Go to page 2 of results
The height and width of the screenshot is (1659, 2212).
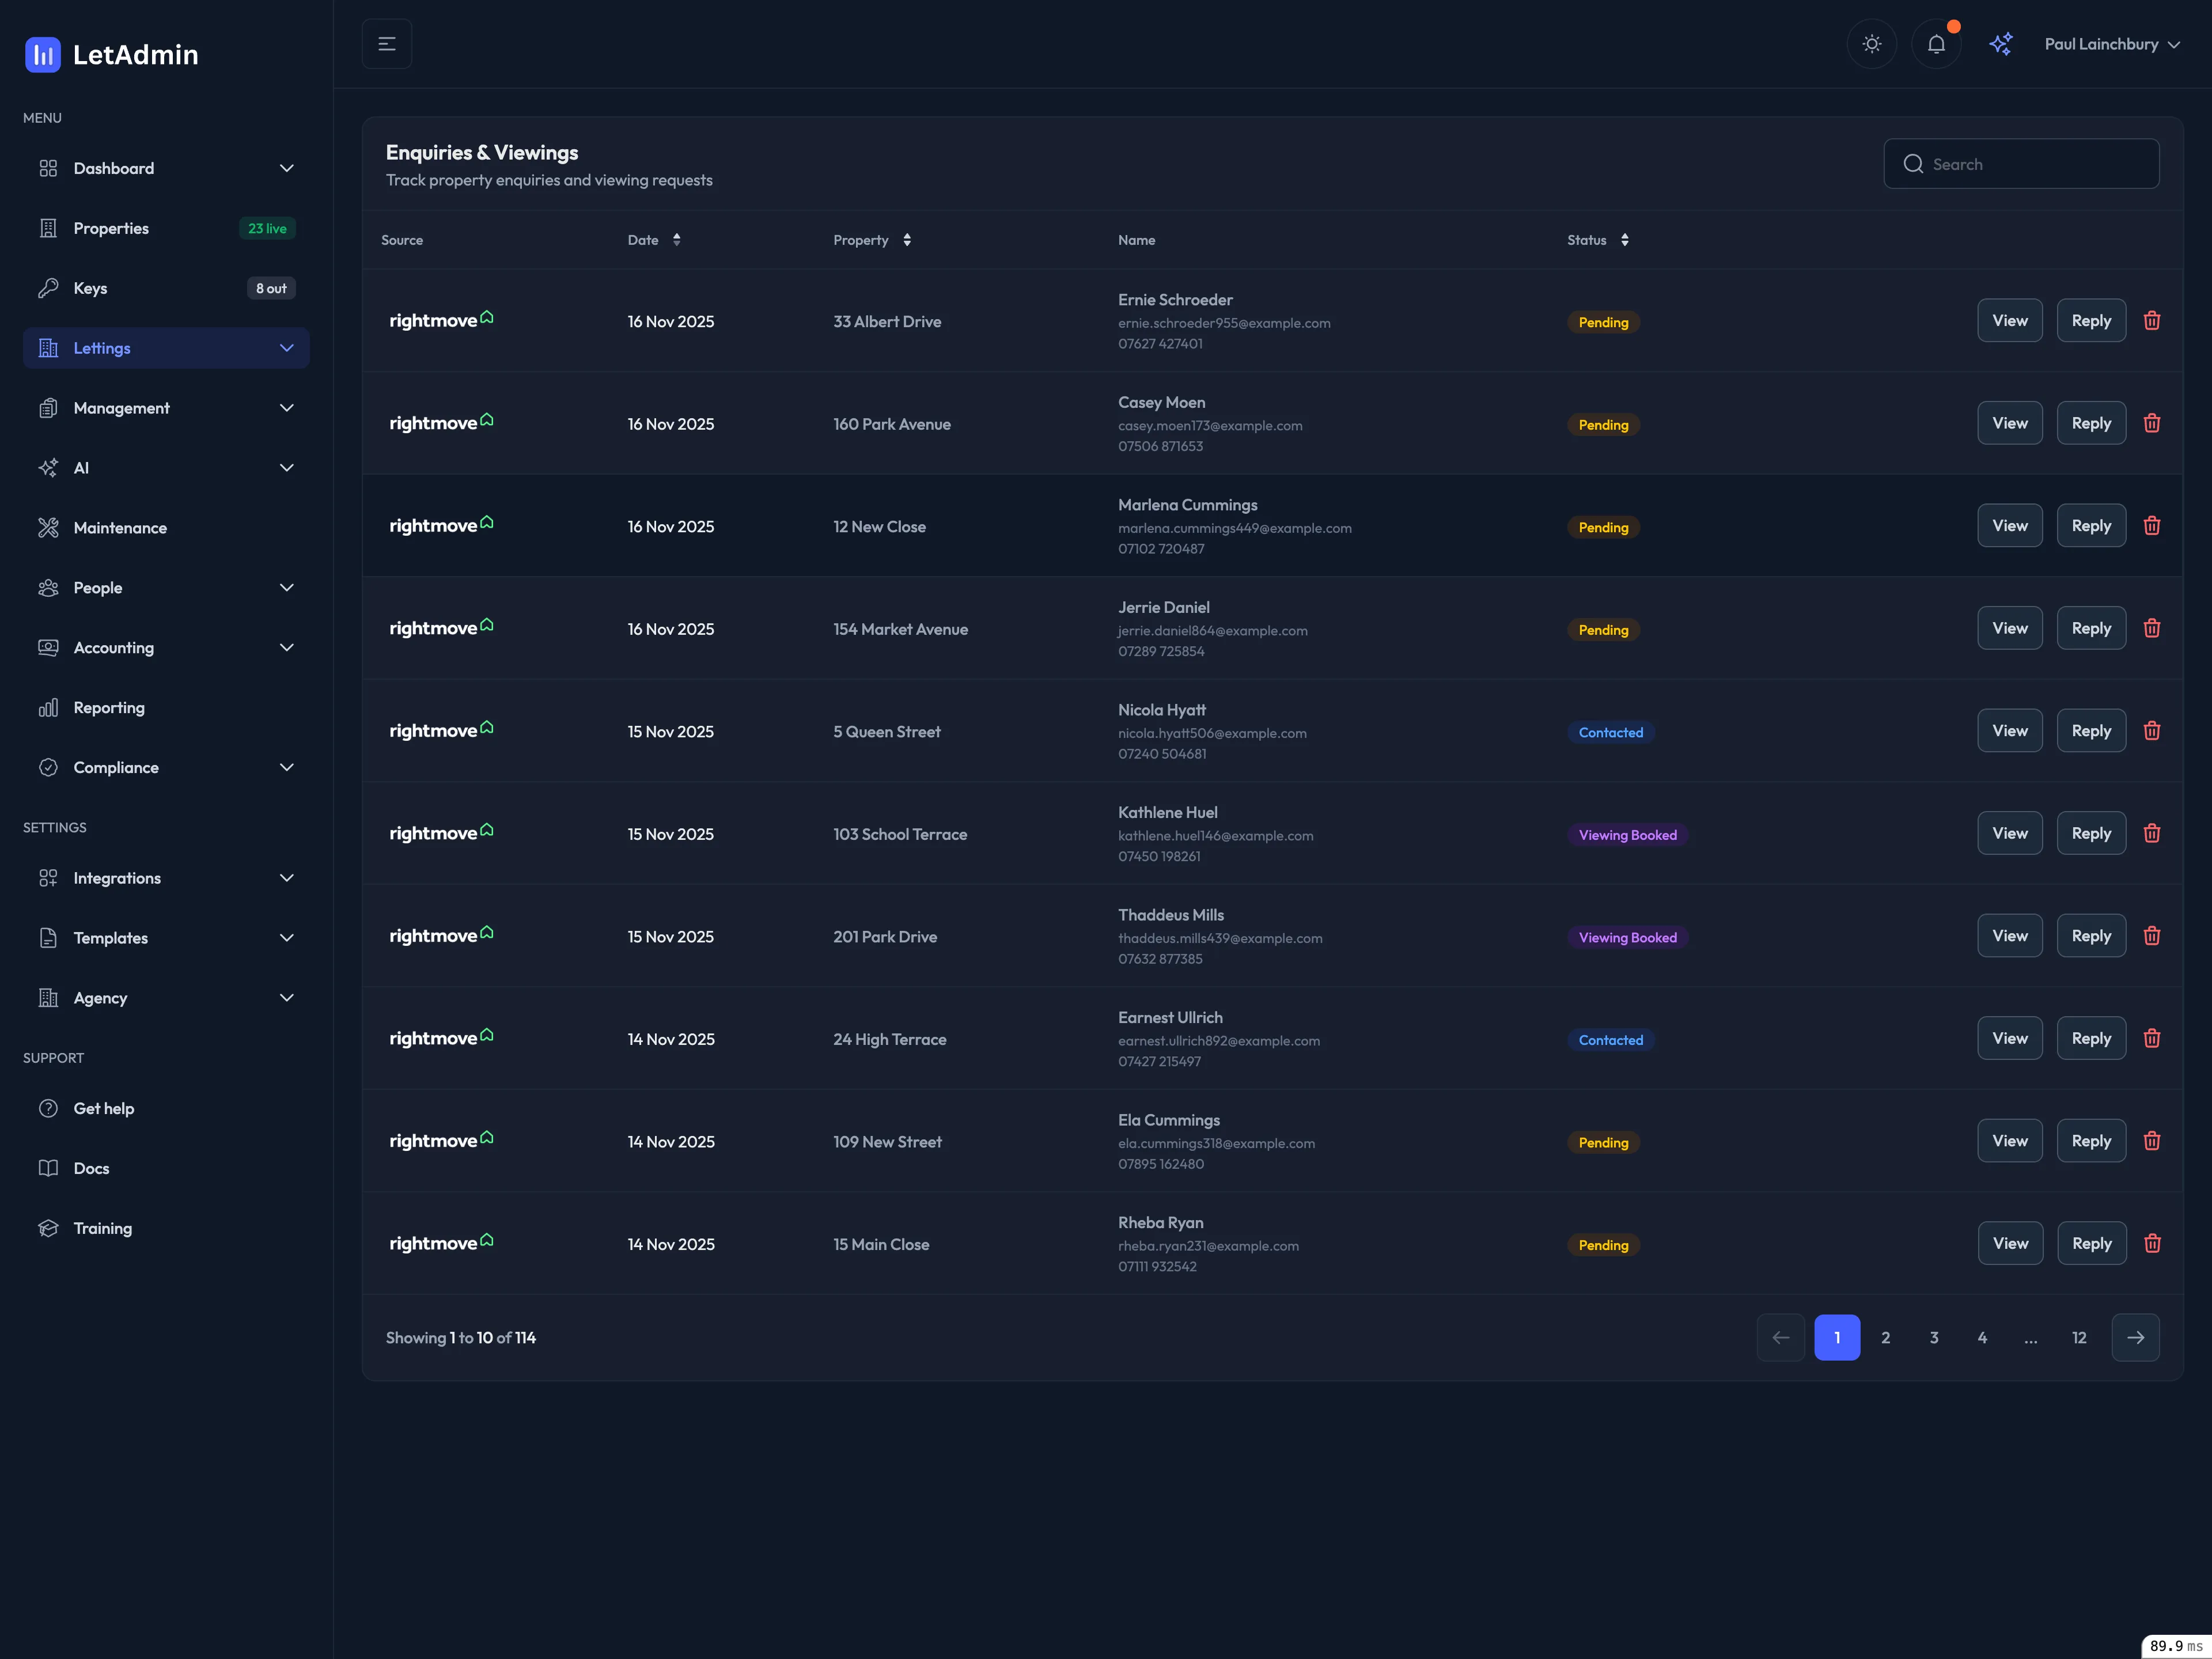[x=1886, y=1337]
